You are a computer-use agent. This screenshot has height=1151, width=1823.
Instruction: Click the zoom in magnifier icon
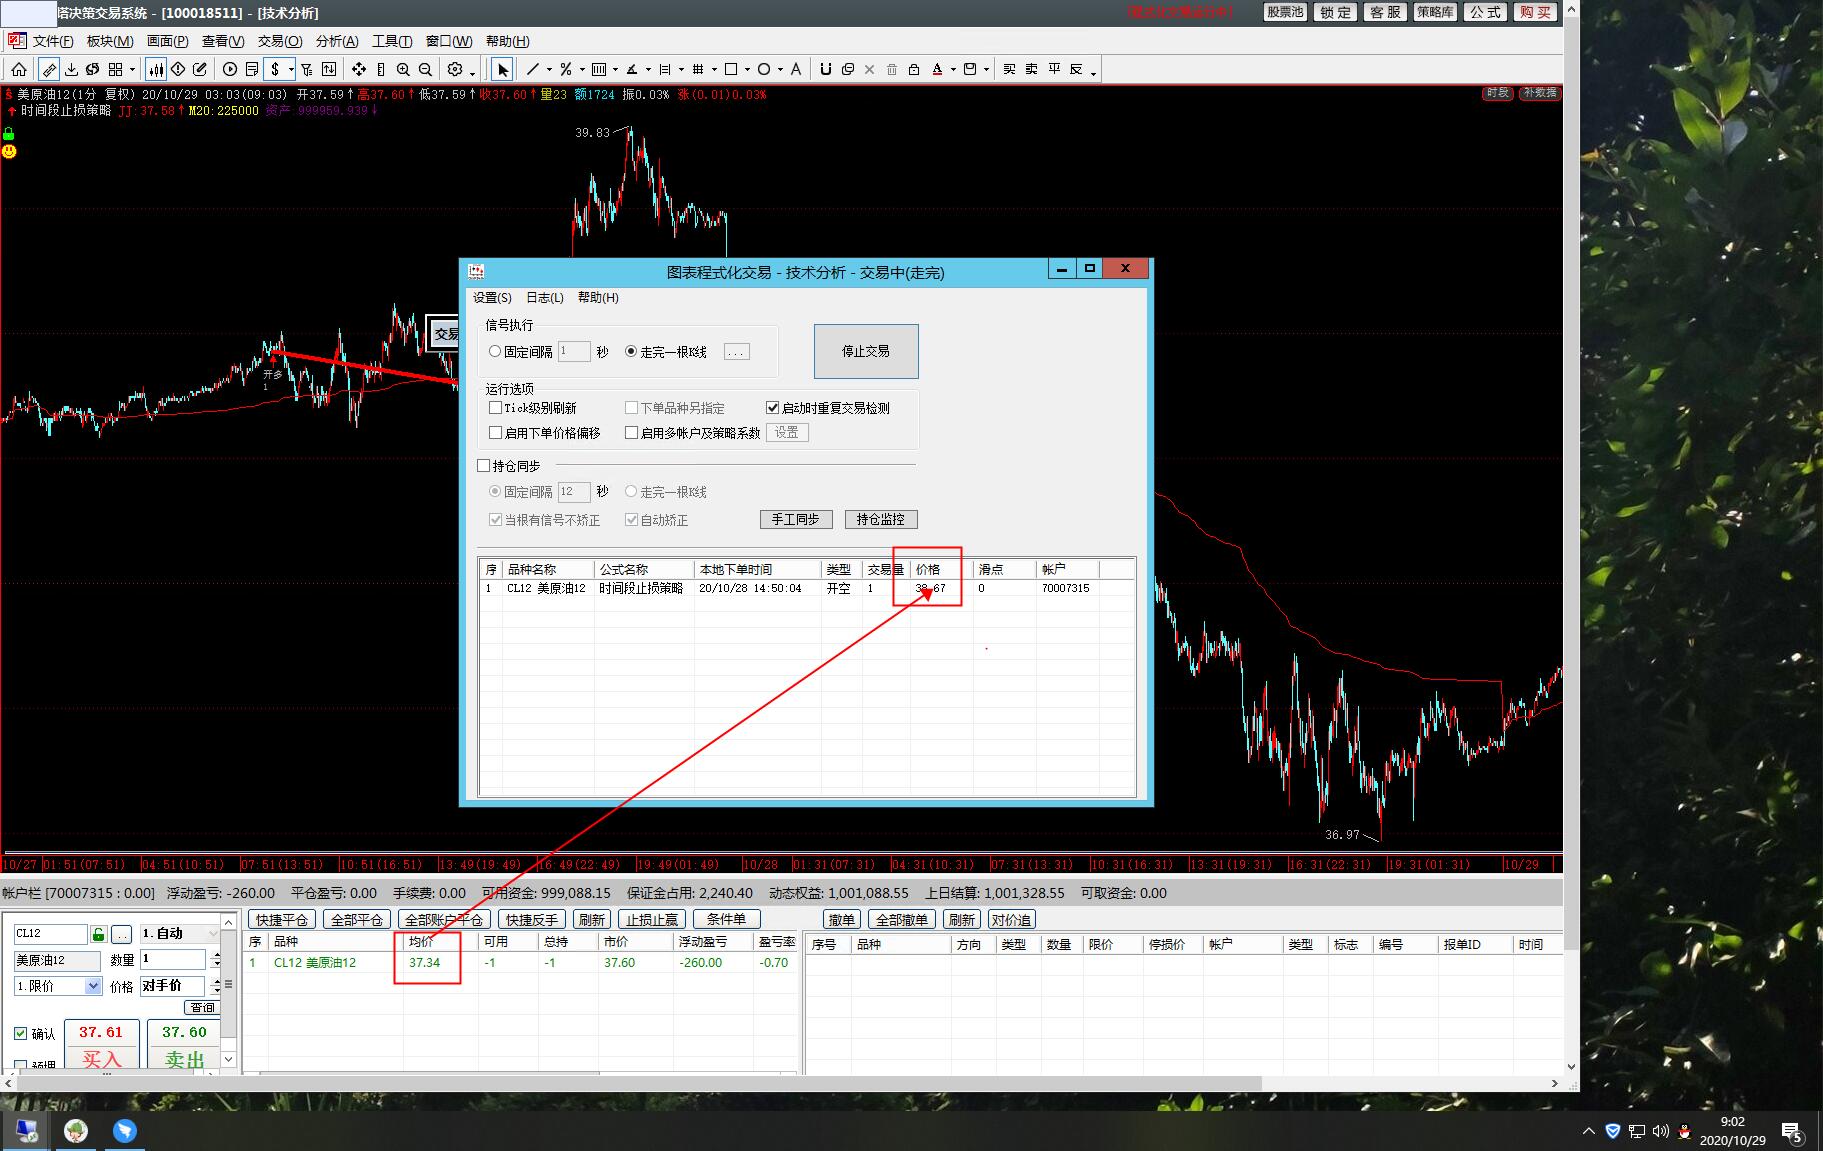403,69
